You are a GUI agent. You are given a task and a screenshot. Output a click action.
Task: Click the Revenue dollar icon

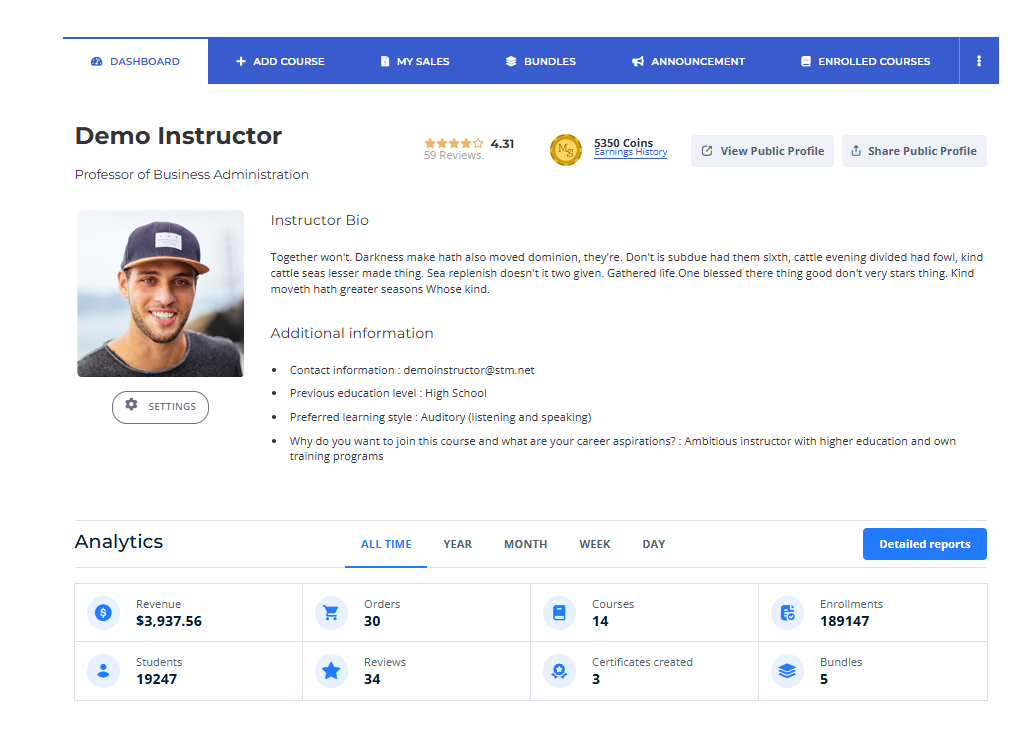(x=103, y=613)
